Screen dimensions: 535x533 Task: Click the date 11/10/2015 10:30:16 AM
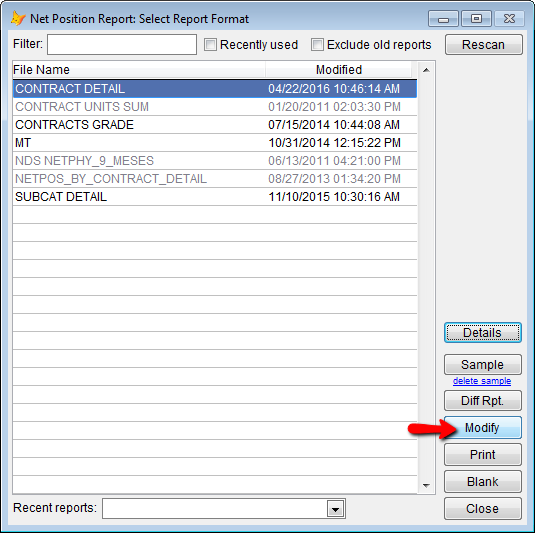[334, 197]
